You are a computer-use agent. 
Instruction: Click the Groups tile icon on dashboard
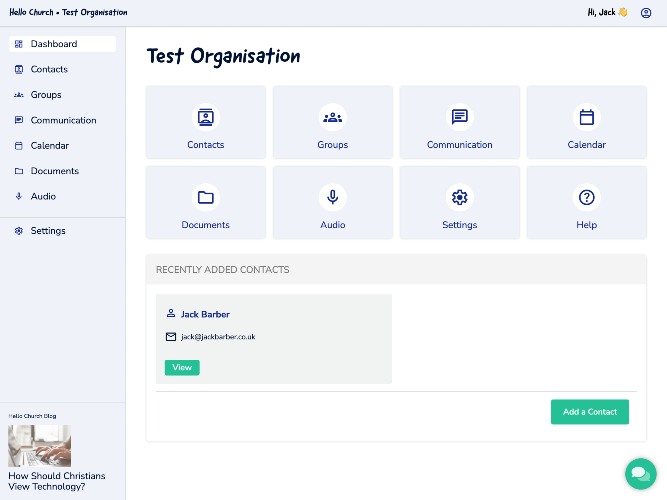pos(333,117)
